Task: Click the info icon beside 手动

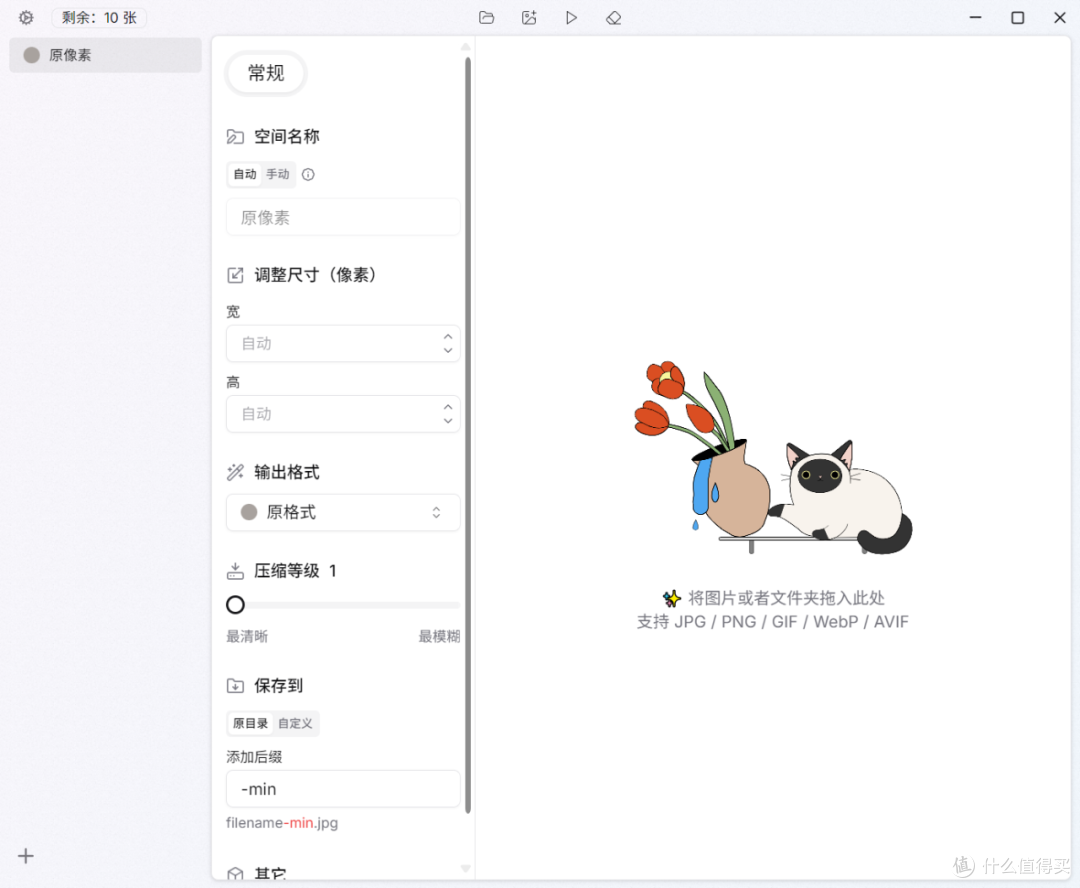Action: [309, 174]
